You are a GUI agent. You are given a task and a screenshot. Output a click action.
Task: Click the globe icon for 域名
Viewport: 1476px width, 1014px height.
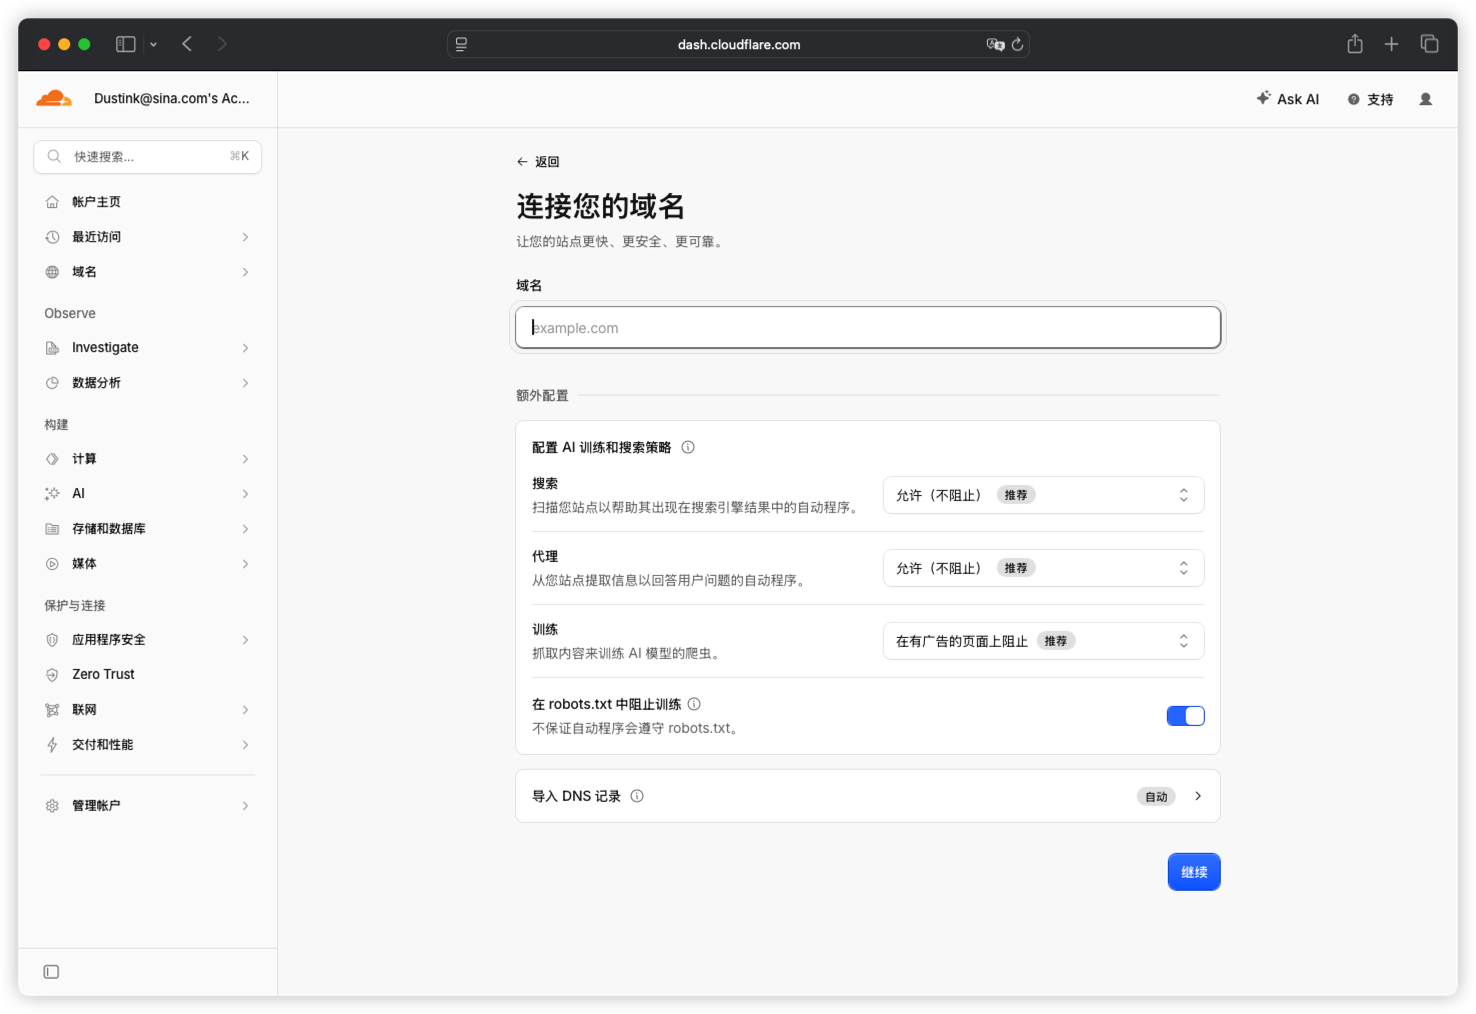[52, 272]
